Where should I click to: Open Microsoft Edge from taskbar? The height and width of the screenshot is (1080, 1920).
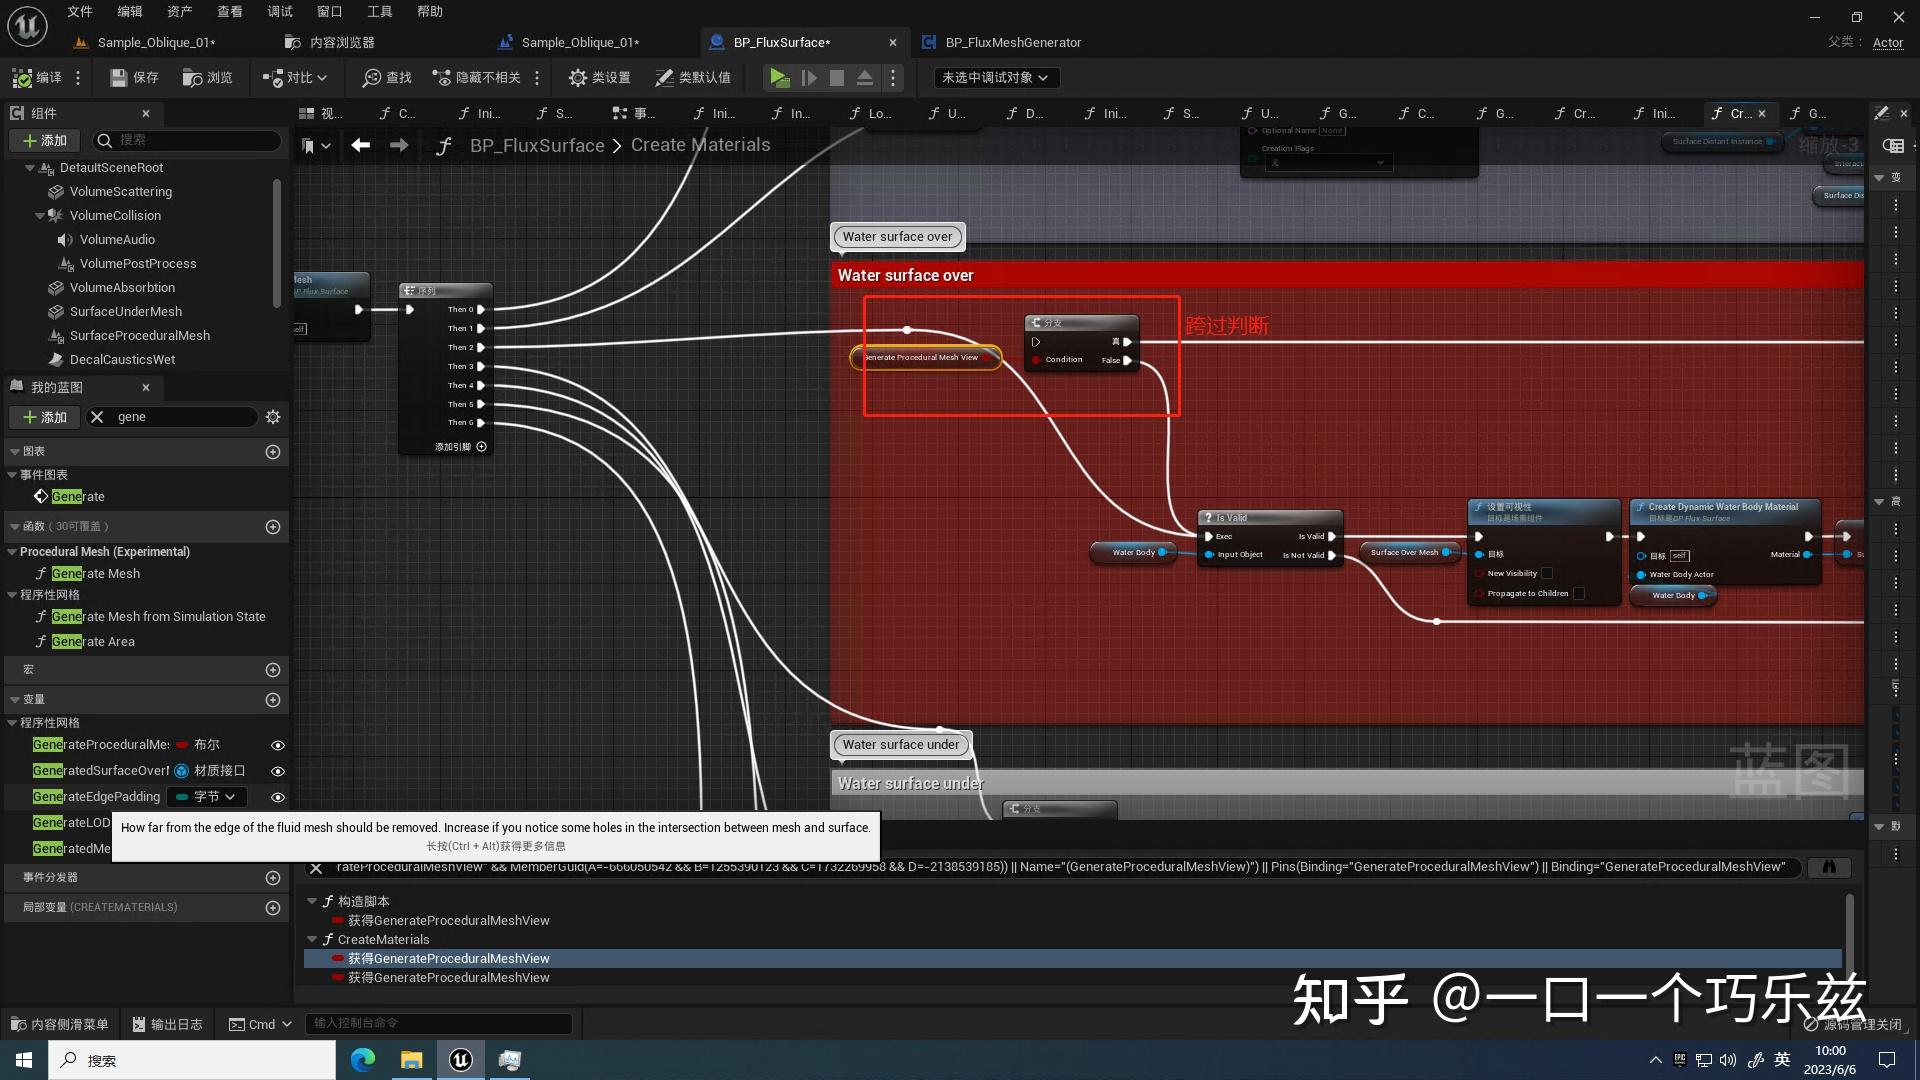tap(362, 1060)
